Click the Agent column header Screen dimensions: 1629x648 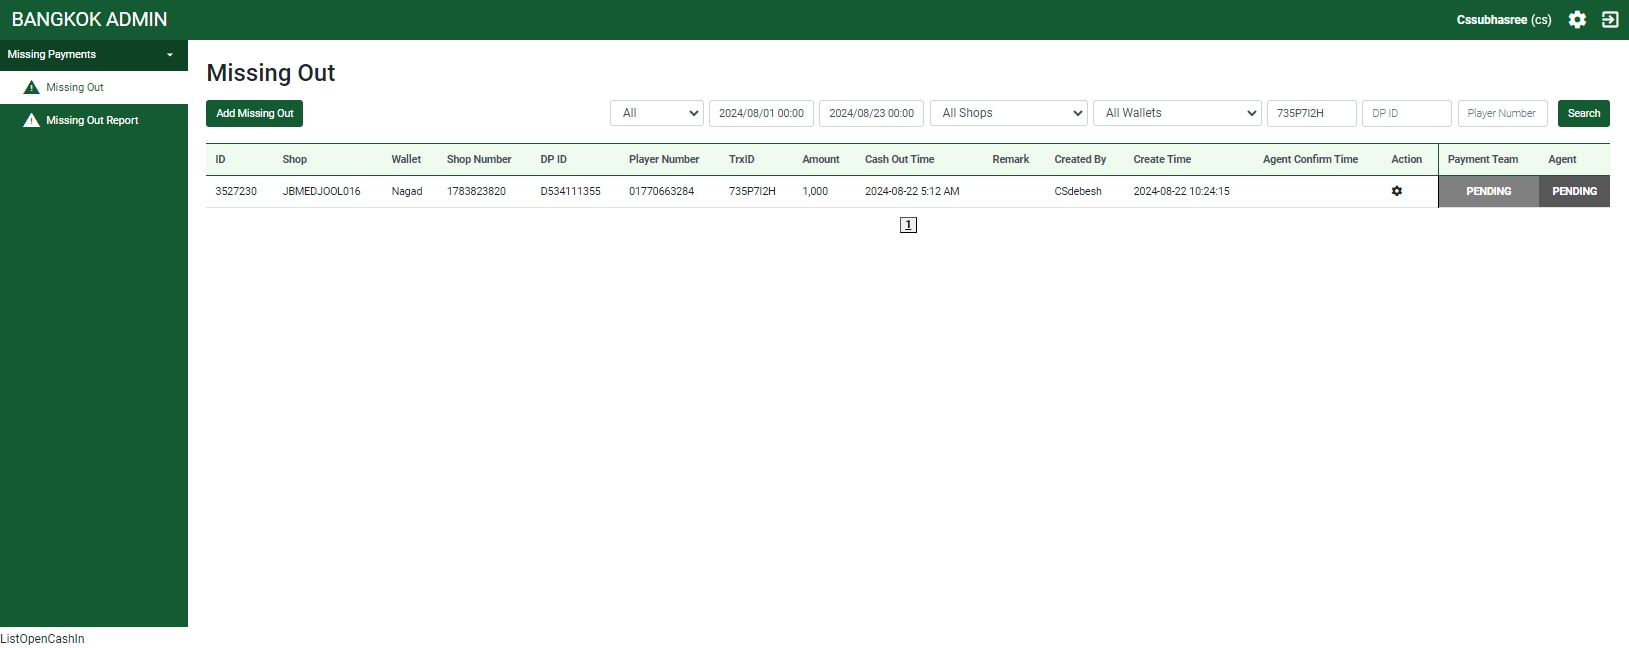click(x=1562, y=159)
